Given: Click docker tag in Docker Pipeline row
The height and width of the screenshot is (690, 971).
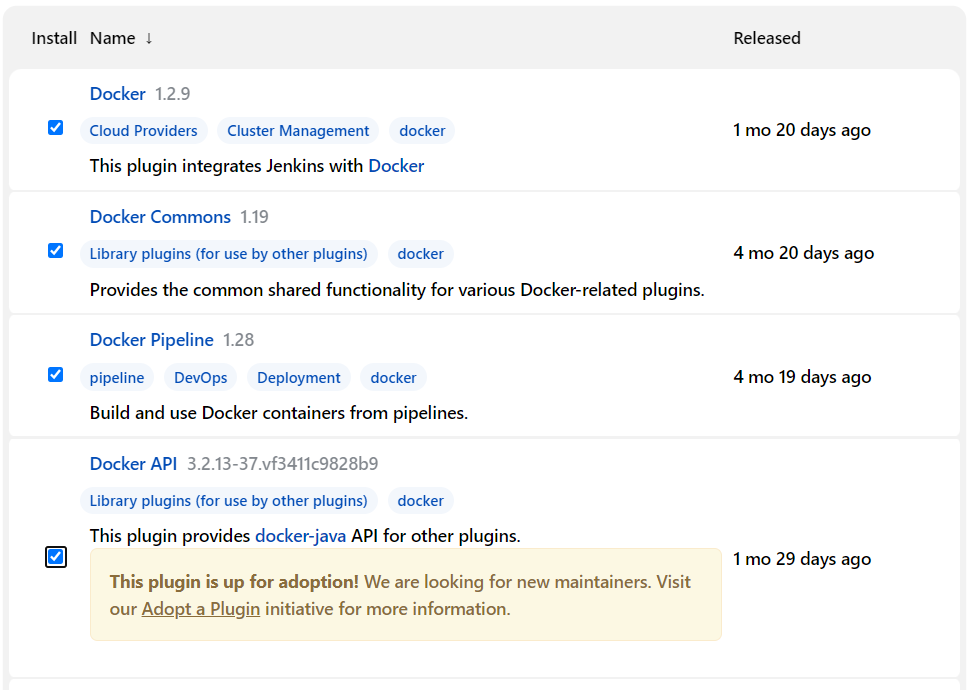Looking at the screenshot, I should pyautogui.click(x=393, y=378).
